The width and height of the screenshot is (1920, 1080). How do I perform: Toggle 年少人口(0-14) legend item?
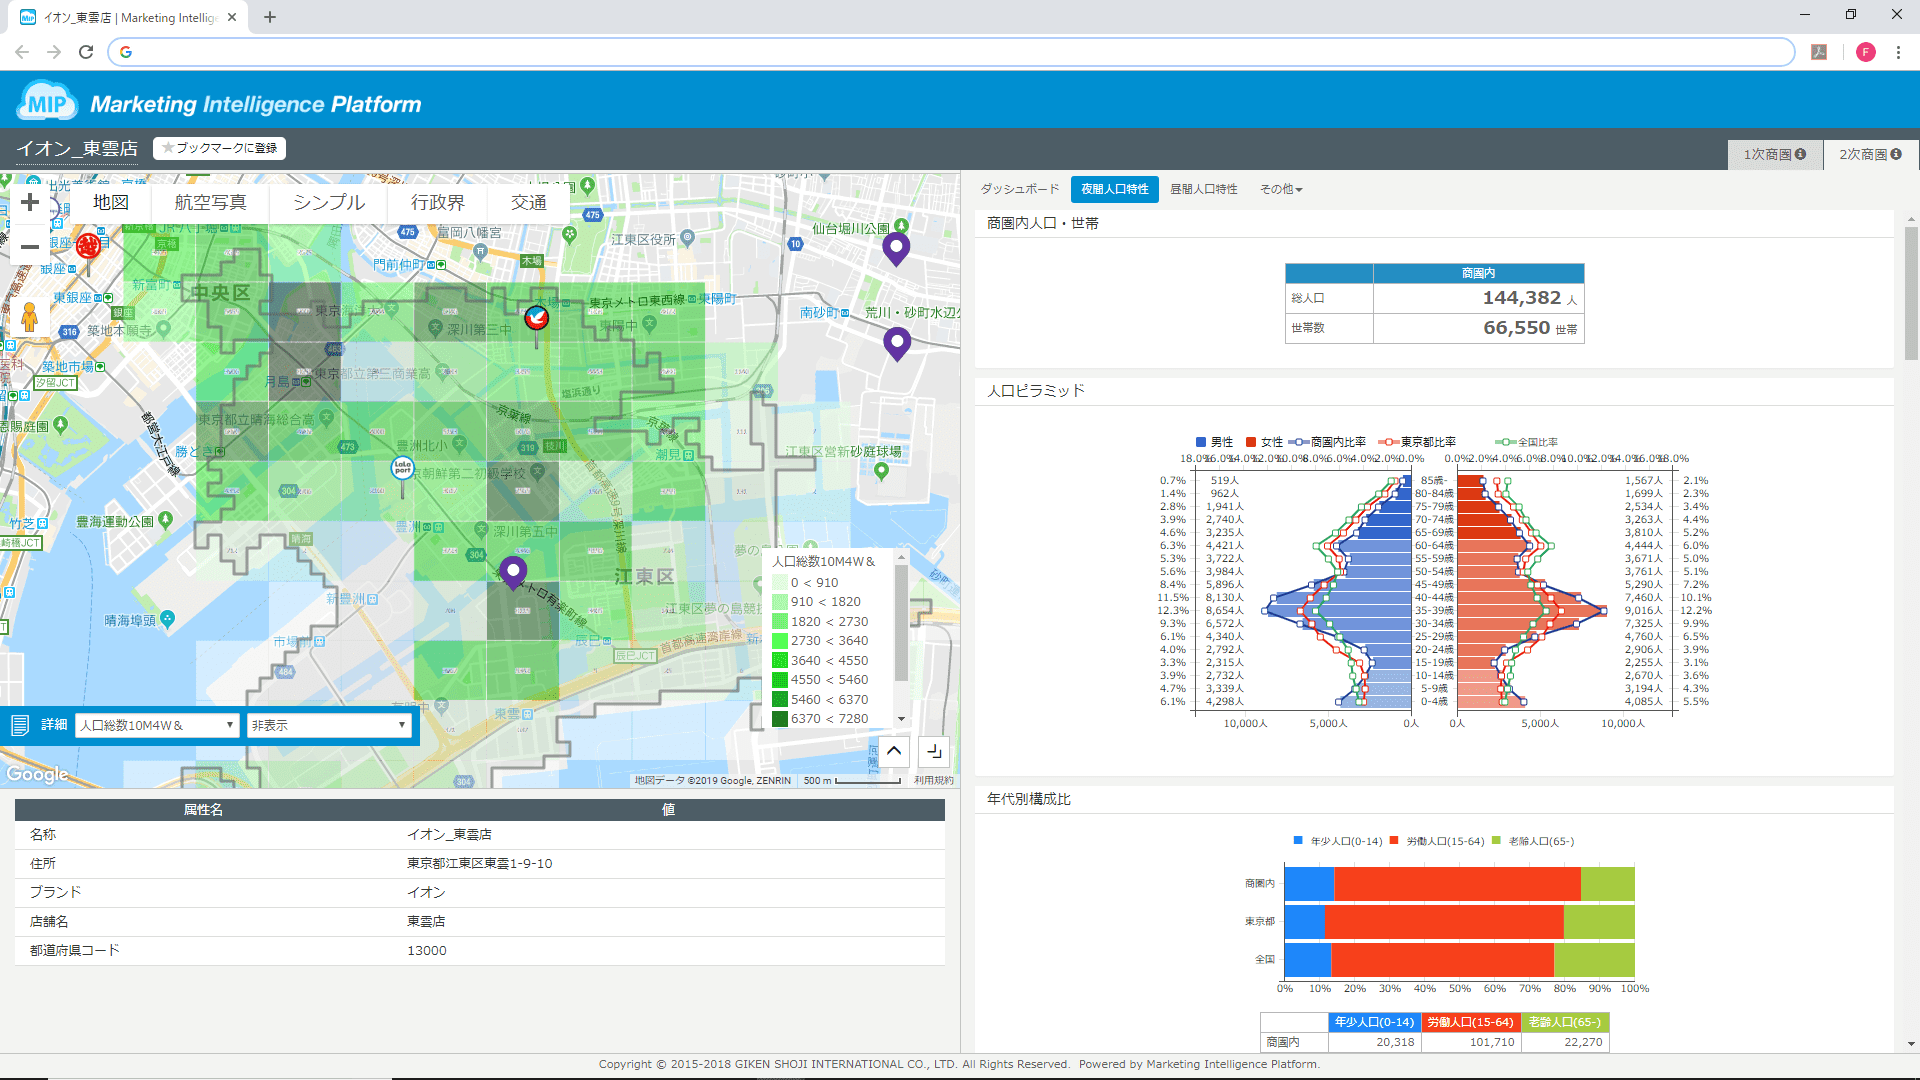1338,841
